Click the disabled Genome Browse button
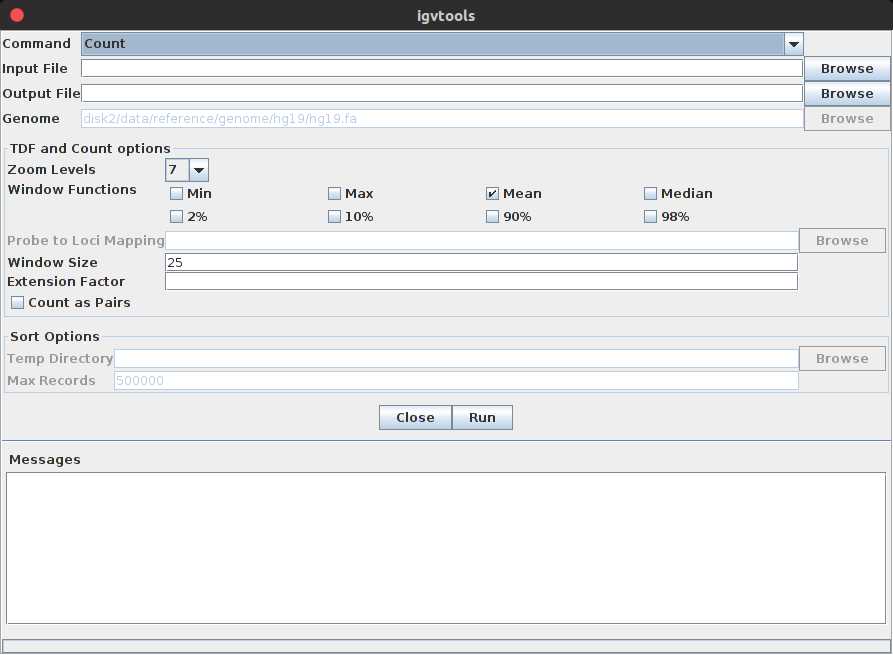 (847, 118)
